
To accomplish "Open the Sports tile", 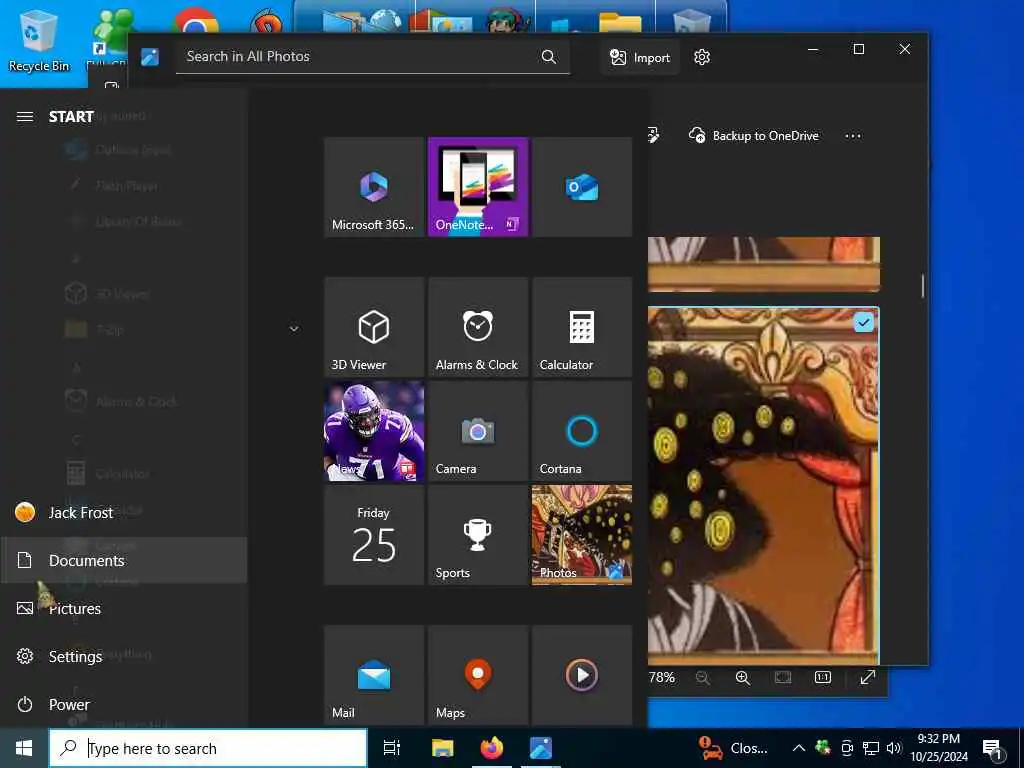I will pos(478,535).
